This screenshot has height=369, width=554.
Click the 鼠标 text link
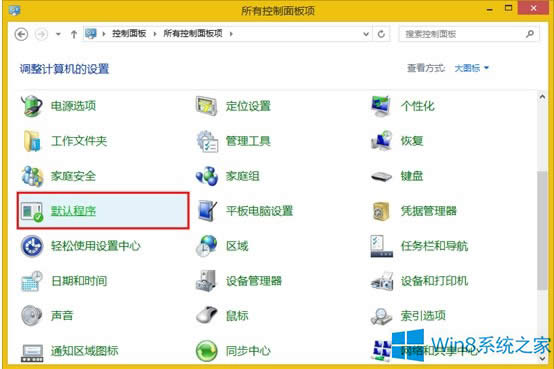click(x=237, y=316)
